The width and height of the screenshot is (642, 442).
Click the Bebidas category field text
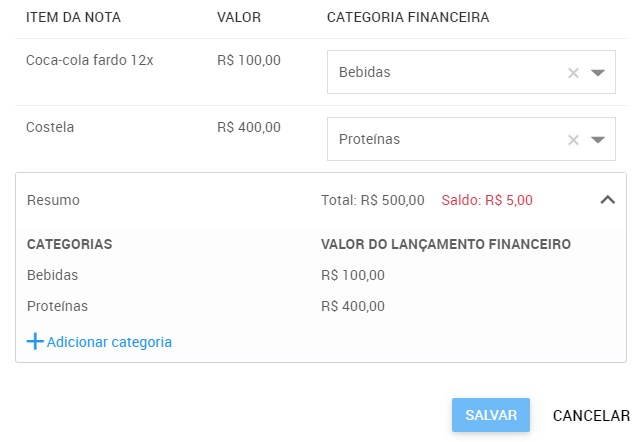click(365, 73)
